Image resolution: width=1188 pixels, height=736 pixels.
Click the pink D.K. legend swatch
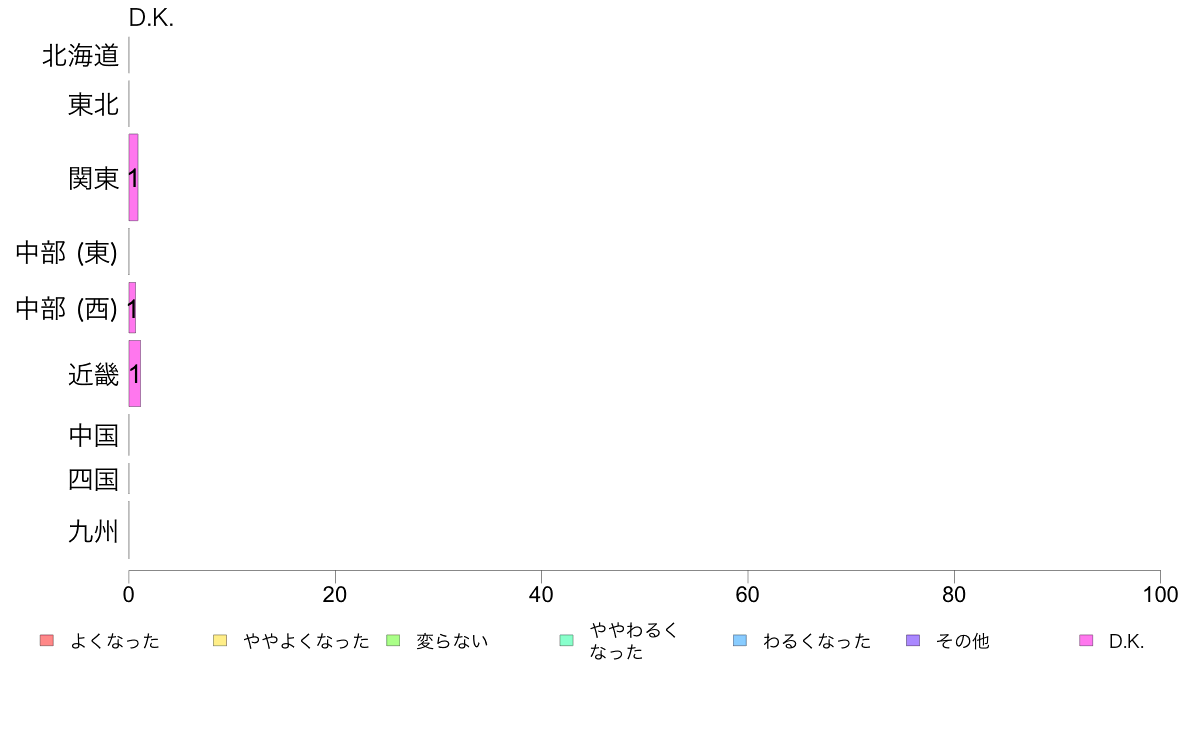point(1086,640)
